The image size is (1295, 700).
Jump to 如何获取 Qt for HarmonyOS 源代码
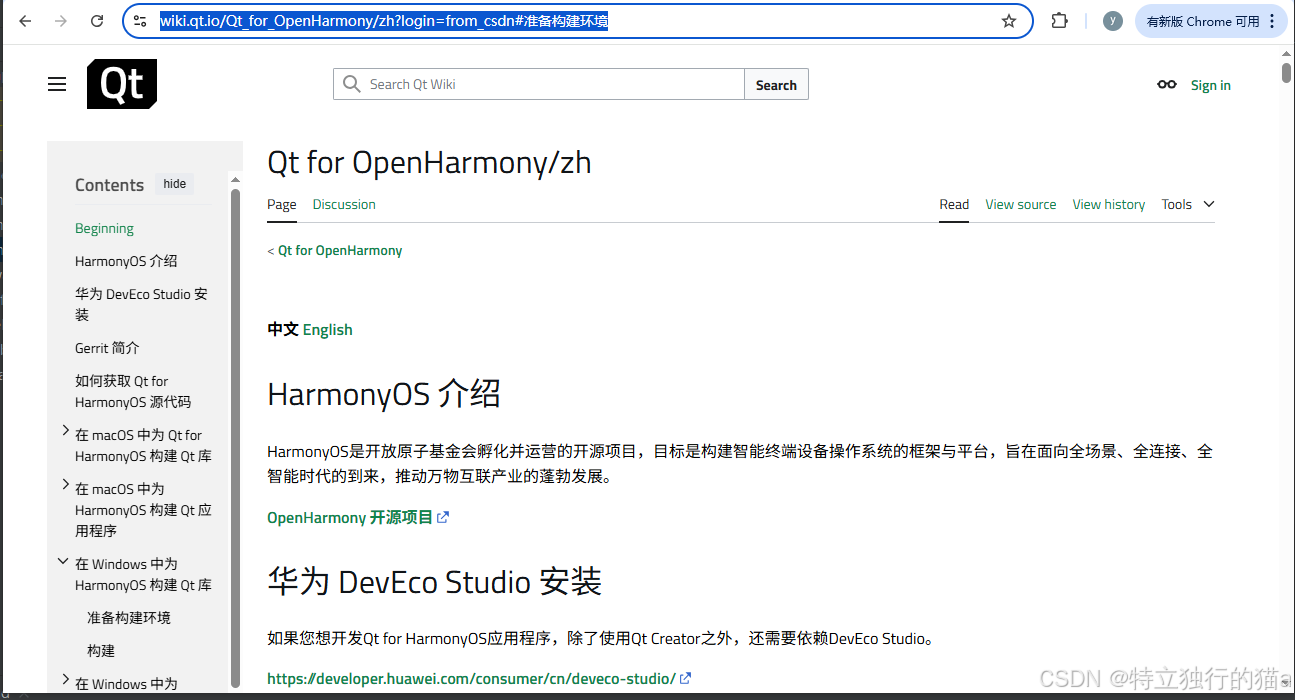tap(133, 391)
